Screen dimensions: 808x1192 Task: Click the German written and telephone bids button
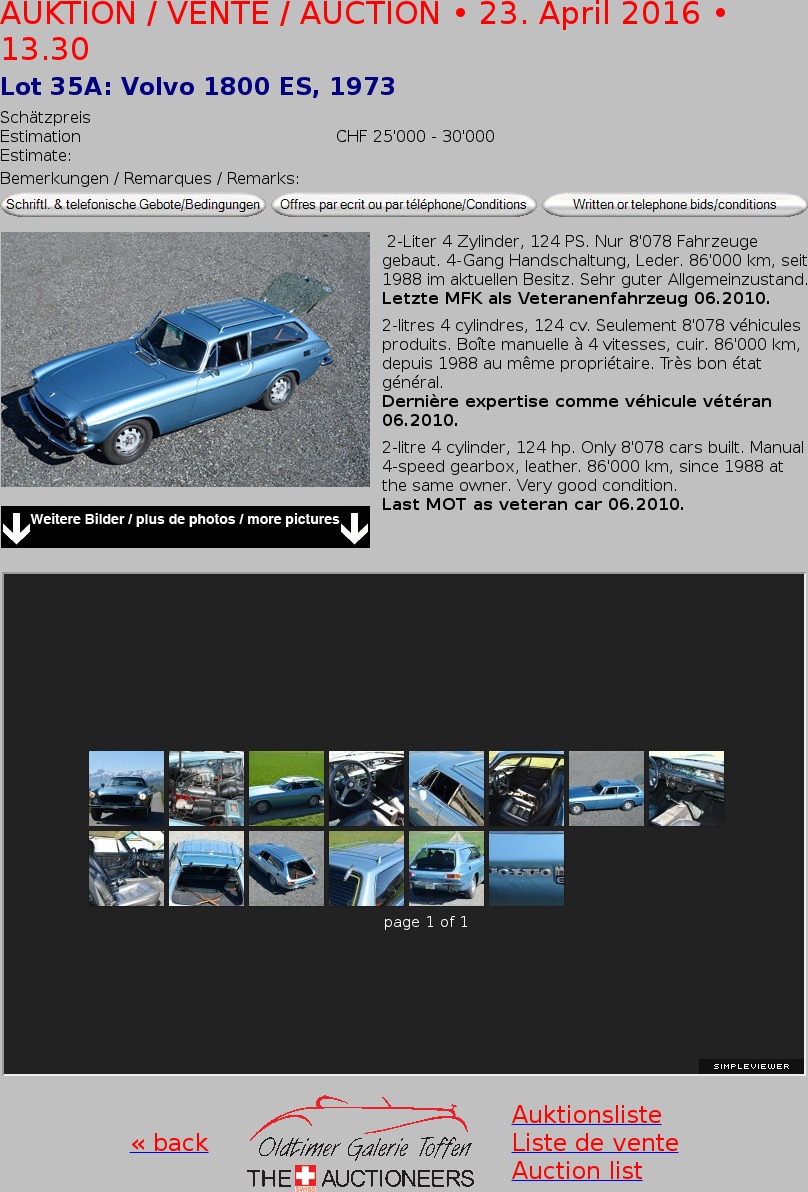133,204
